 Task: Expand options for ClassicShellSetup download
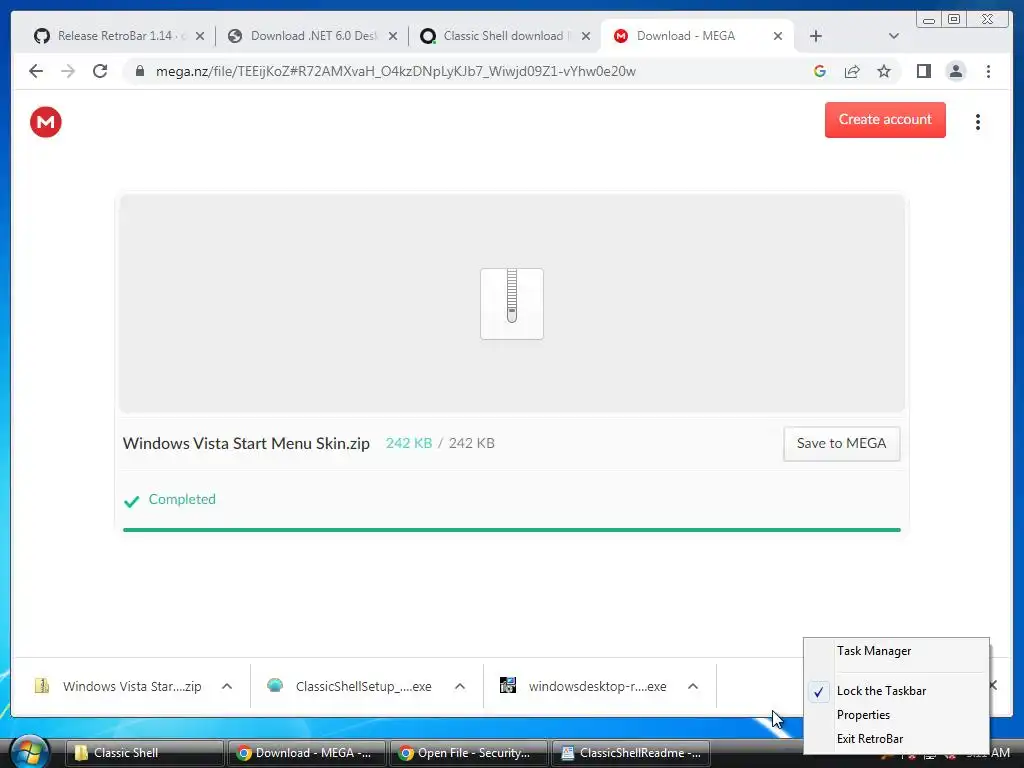tap(460, 686)
